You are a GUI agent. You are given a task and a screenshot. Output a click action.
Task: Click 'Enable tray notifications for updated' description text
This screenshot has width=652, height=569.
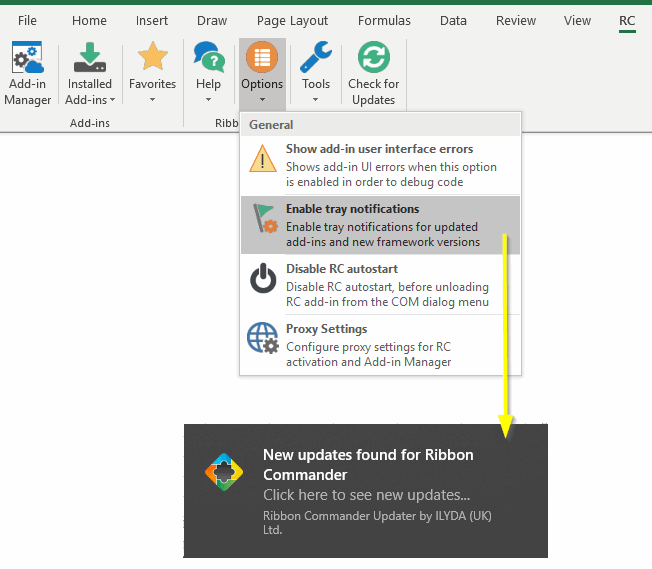pyautogui.click(x=382, y=227)
